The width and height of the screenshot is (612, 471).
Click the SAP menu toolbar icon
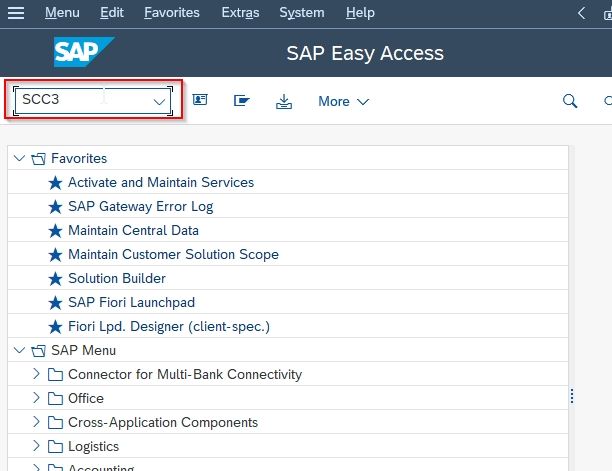242,101
